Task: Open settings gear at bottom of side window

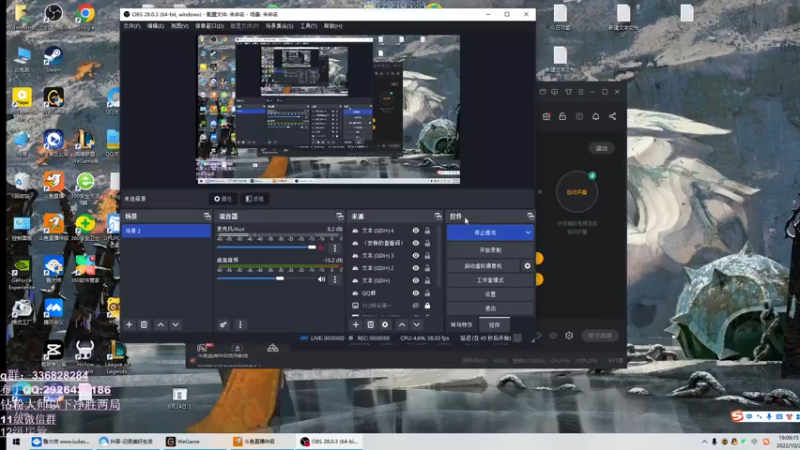Action: click(569, 335)
